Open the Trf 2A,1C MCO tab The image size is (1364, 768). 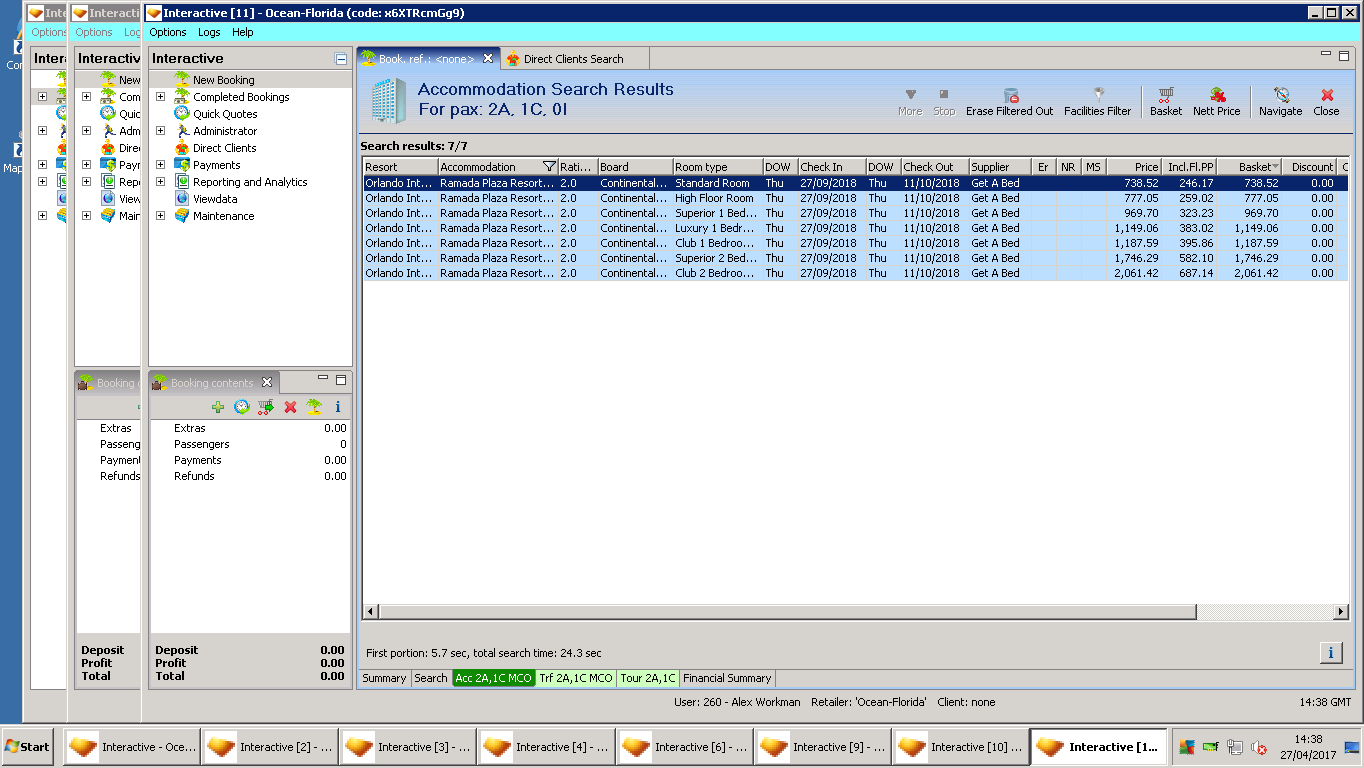[x=576, y=678]
